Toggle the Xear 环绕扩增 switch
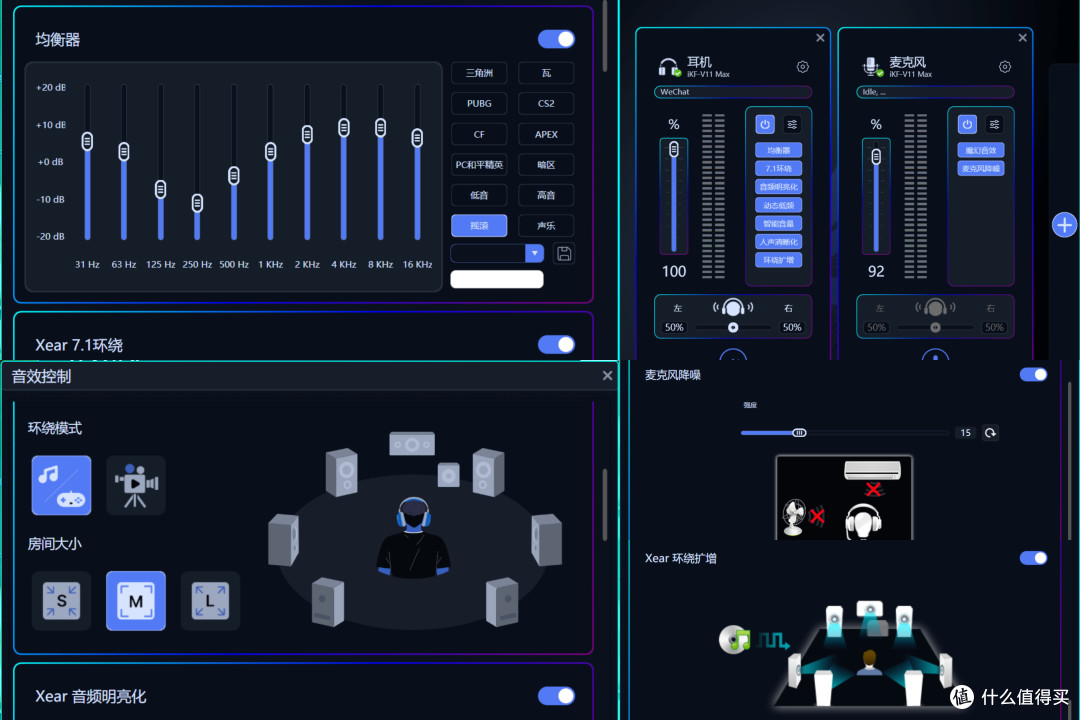This screenshot has width=1080, height=720. pyautogui.click(x=1033, y=557)
